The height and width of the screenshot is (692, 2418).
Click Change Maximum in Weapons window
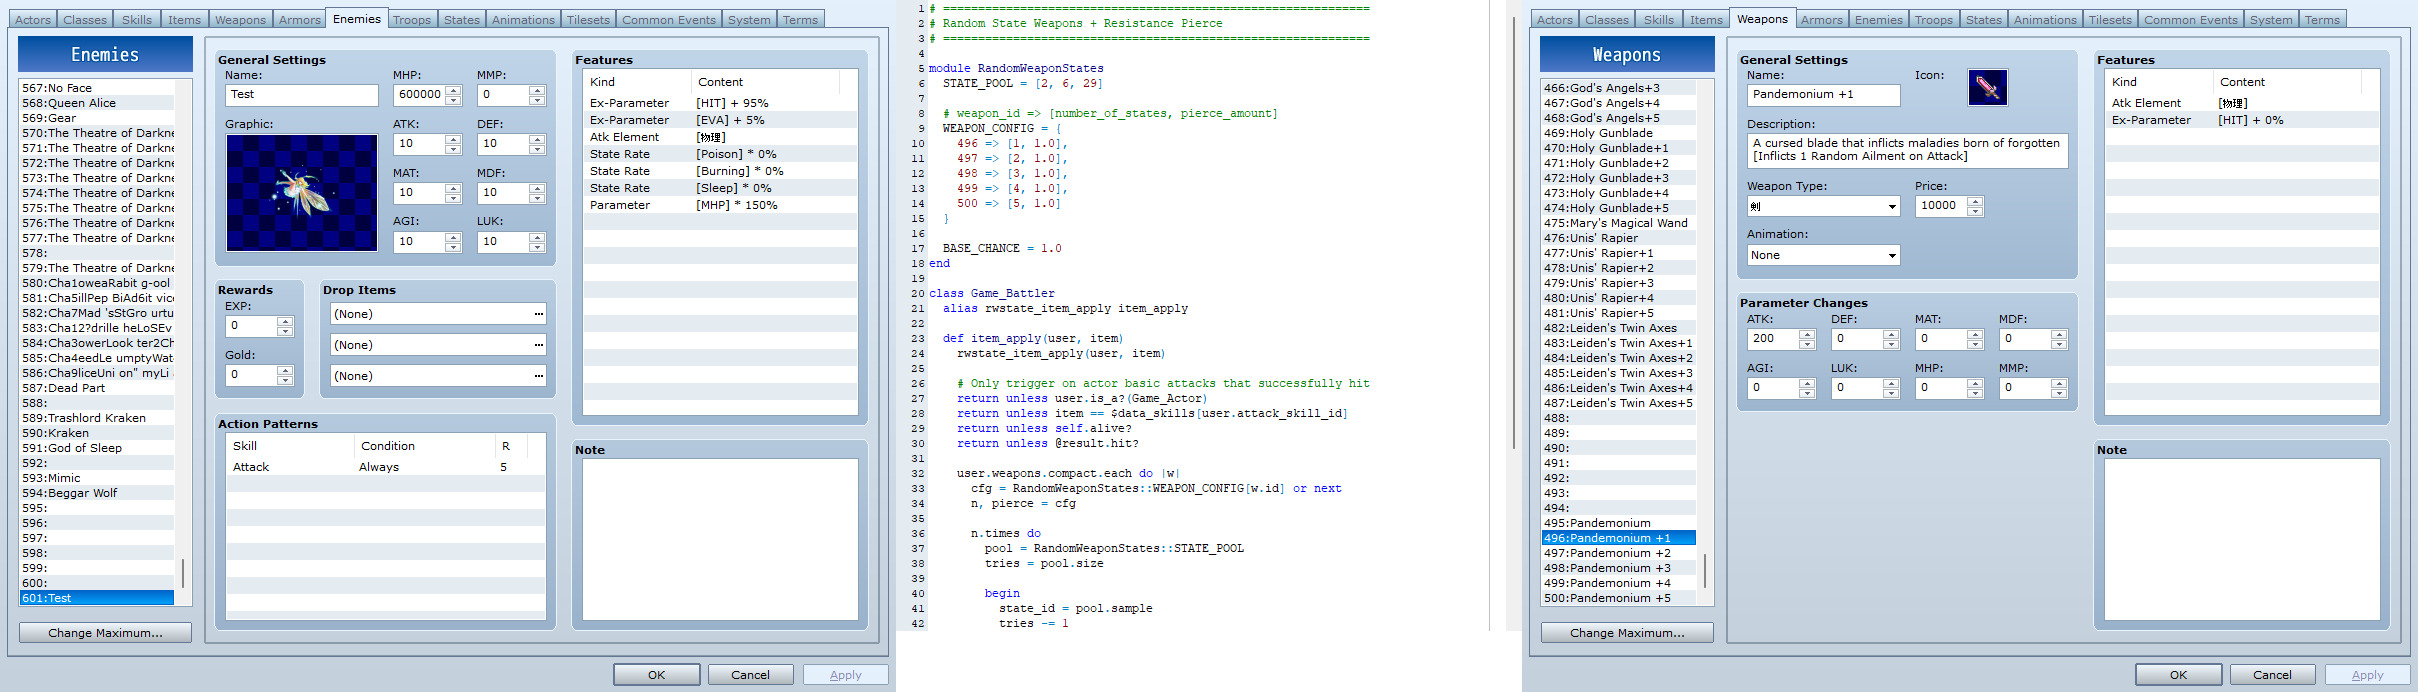[1627, 633]
